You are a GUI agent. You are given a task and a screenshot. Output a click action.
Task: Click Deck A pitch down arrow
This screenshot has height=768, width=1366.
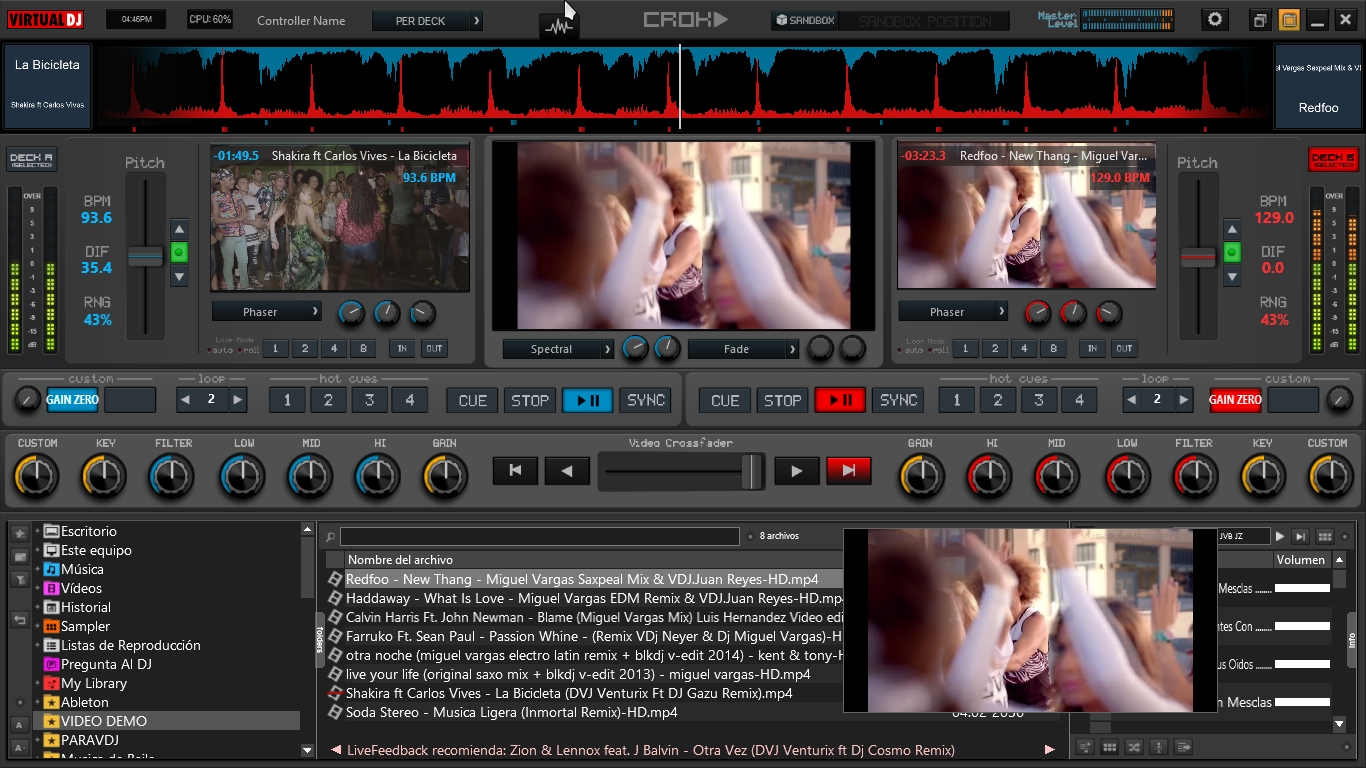[x=179, y=277]
